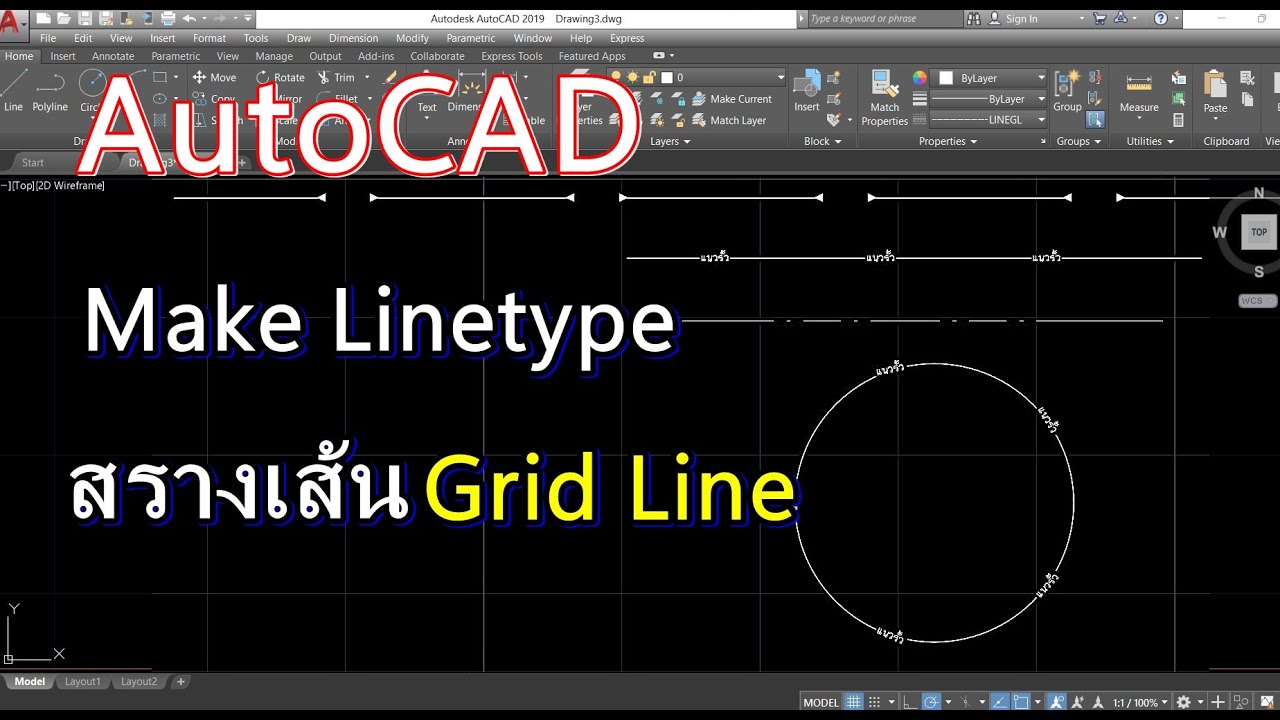Toggle Isometric Drafting in status bar
Screen dimensions: 1280x720
[965, 702]
